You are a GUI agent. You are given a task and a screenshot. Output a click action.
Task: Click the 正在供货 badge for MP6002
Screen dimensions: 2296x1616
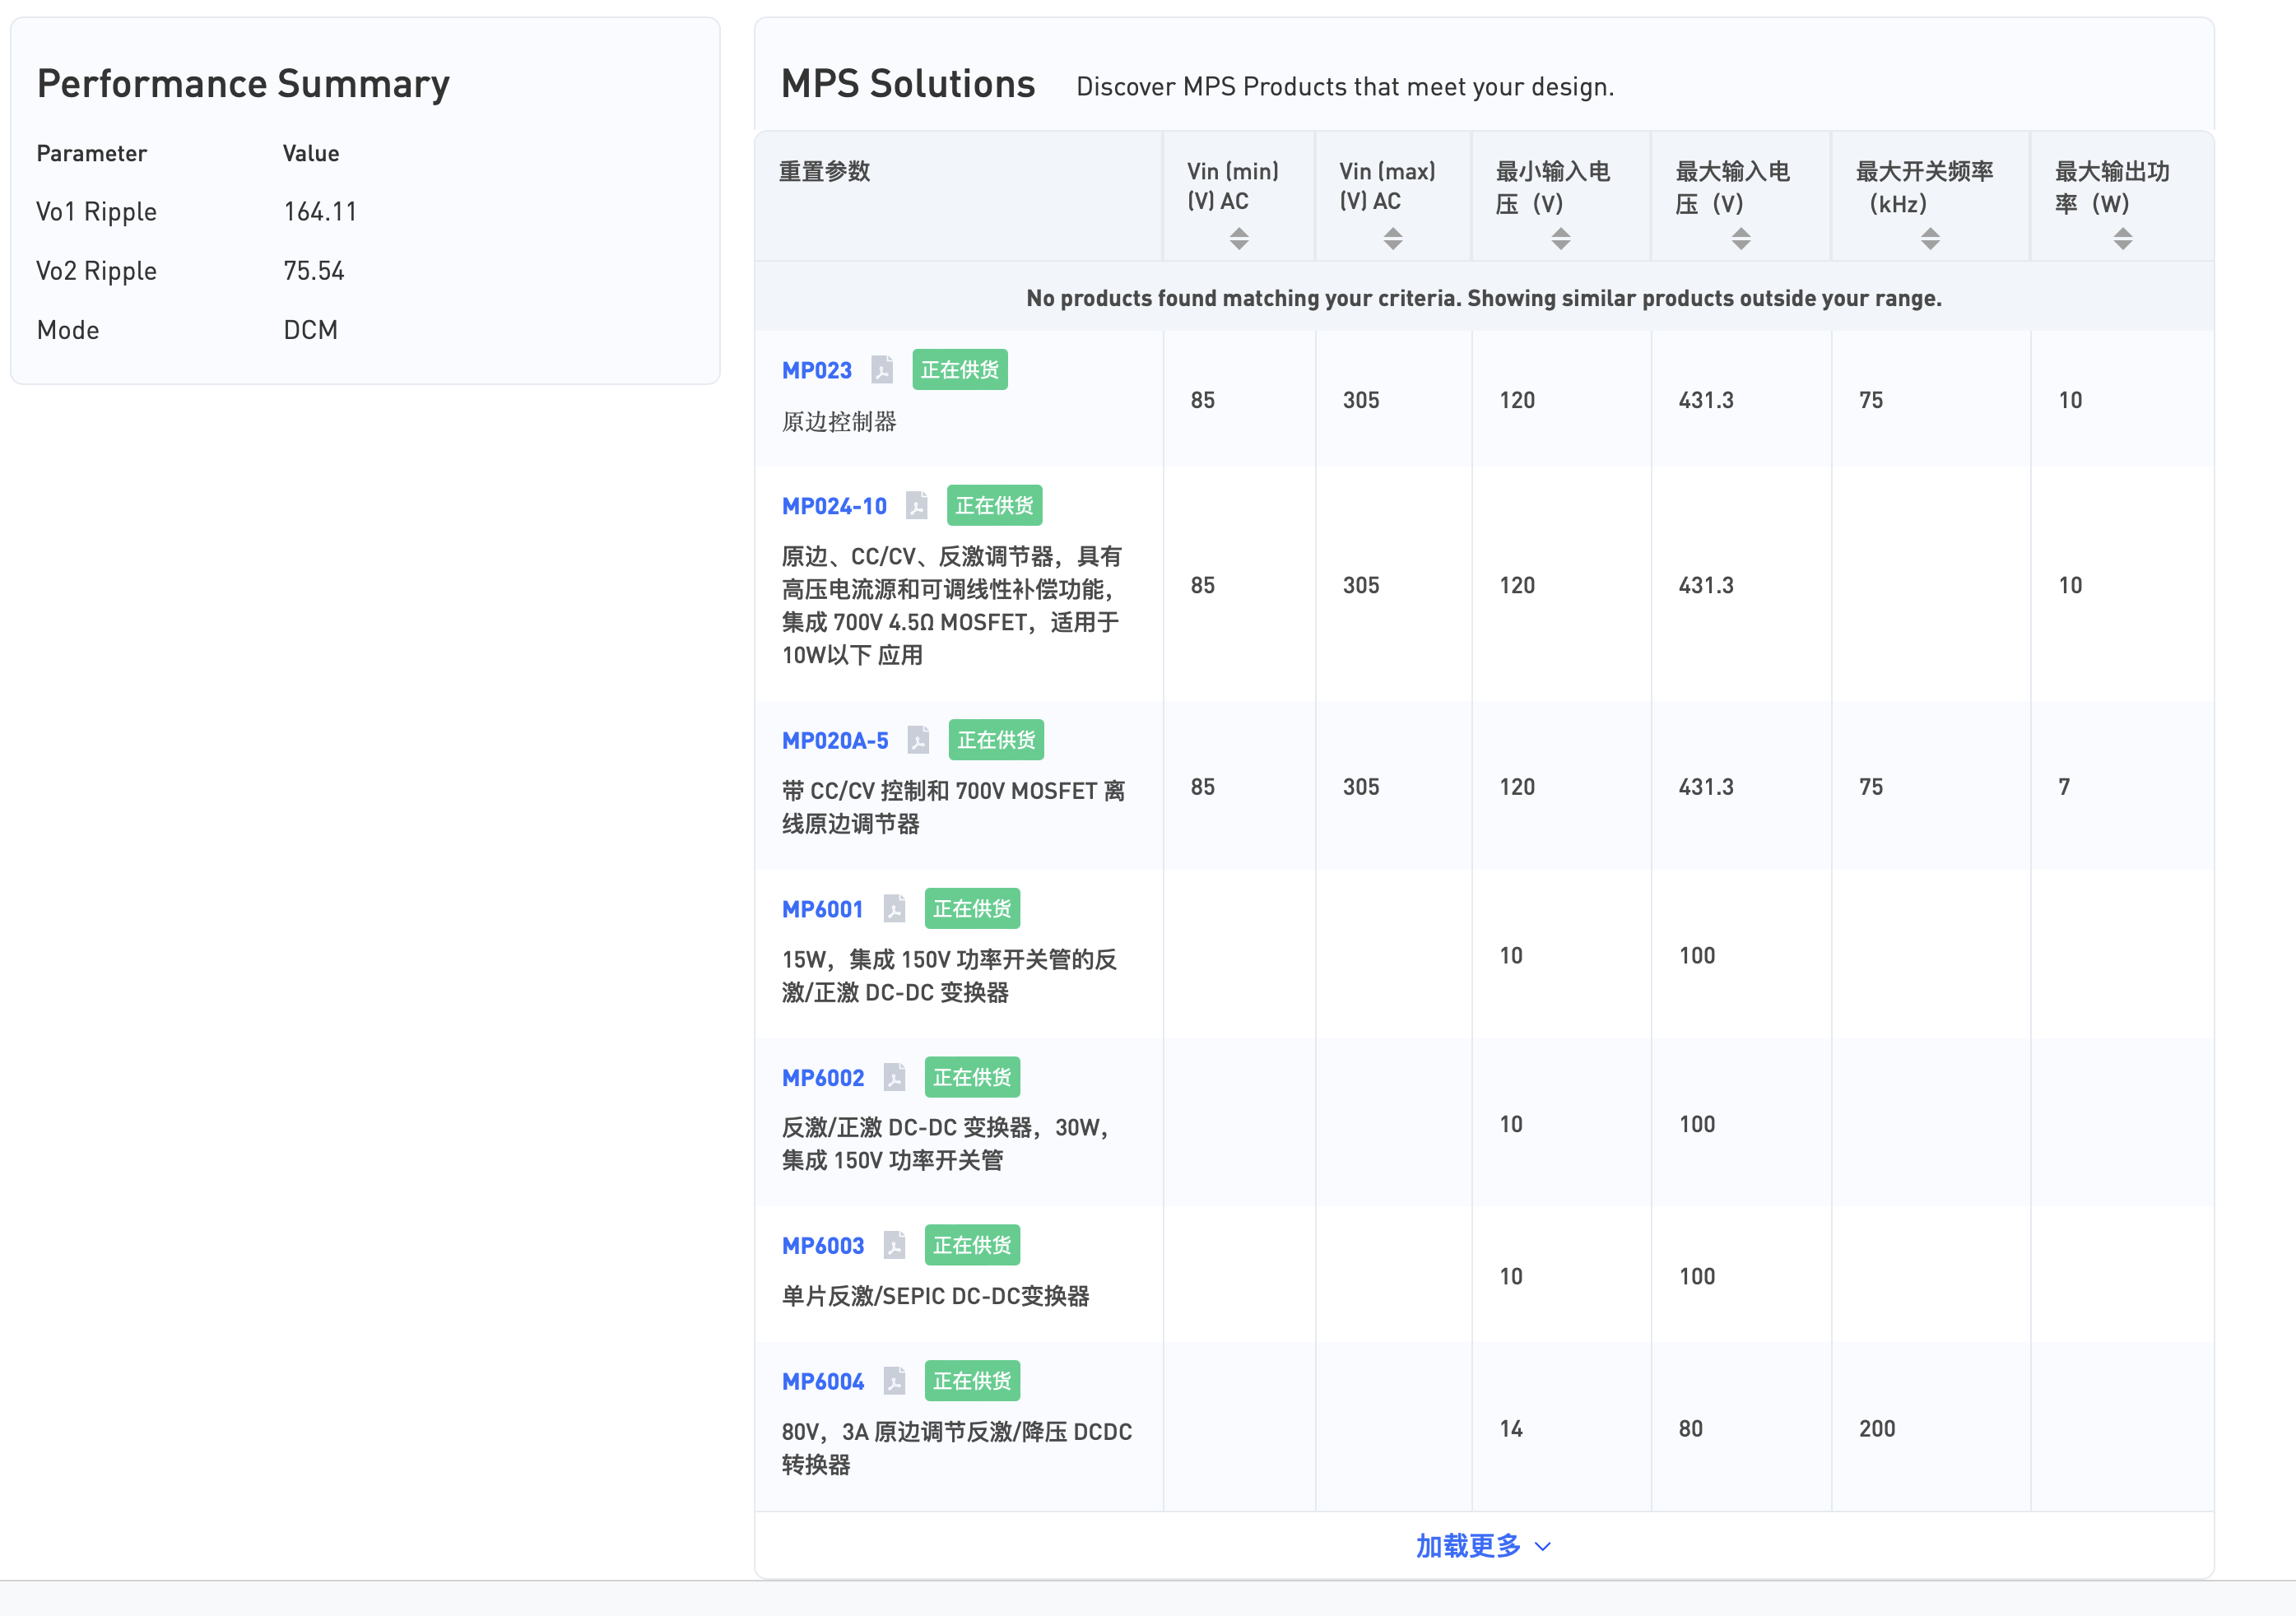pos(972,1077)
